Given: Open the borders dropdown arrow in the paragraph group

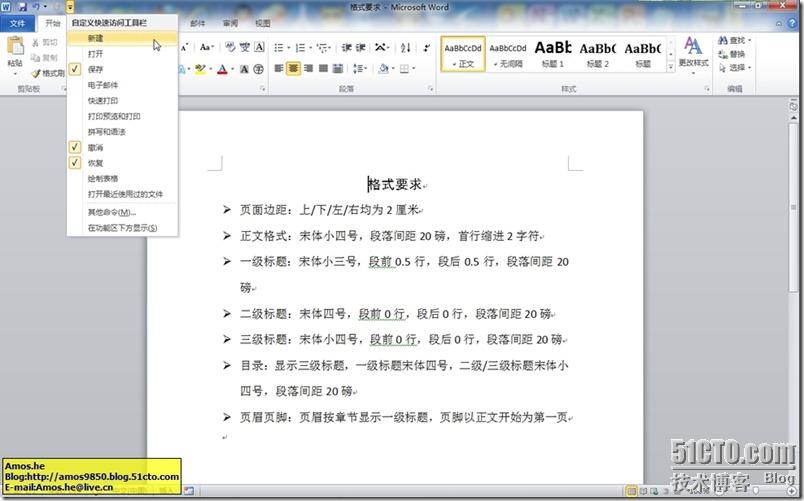Looking at the screenshot, I should pyautogui.click(x=413, y=69).
